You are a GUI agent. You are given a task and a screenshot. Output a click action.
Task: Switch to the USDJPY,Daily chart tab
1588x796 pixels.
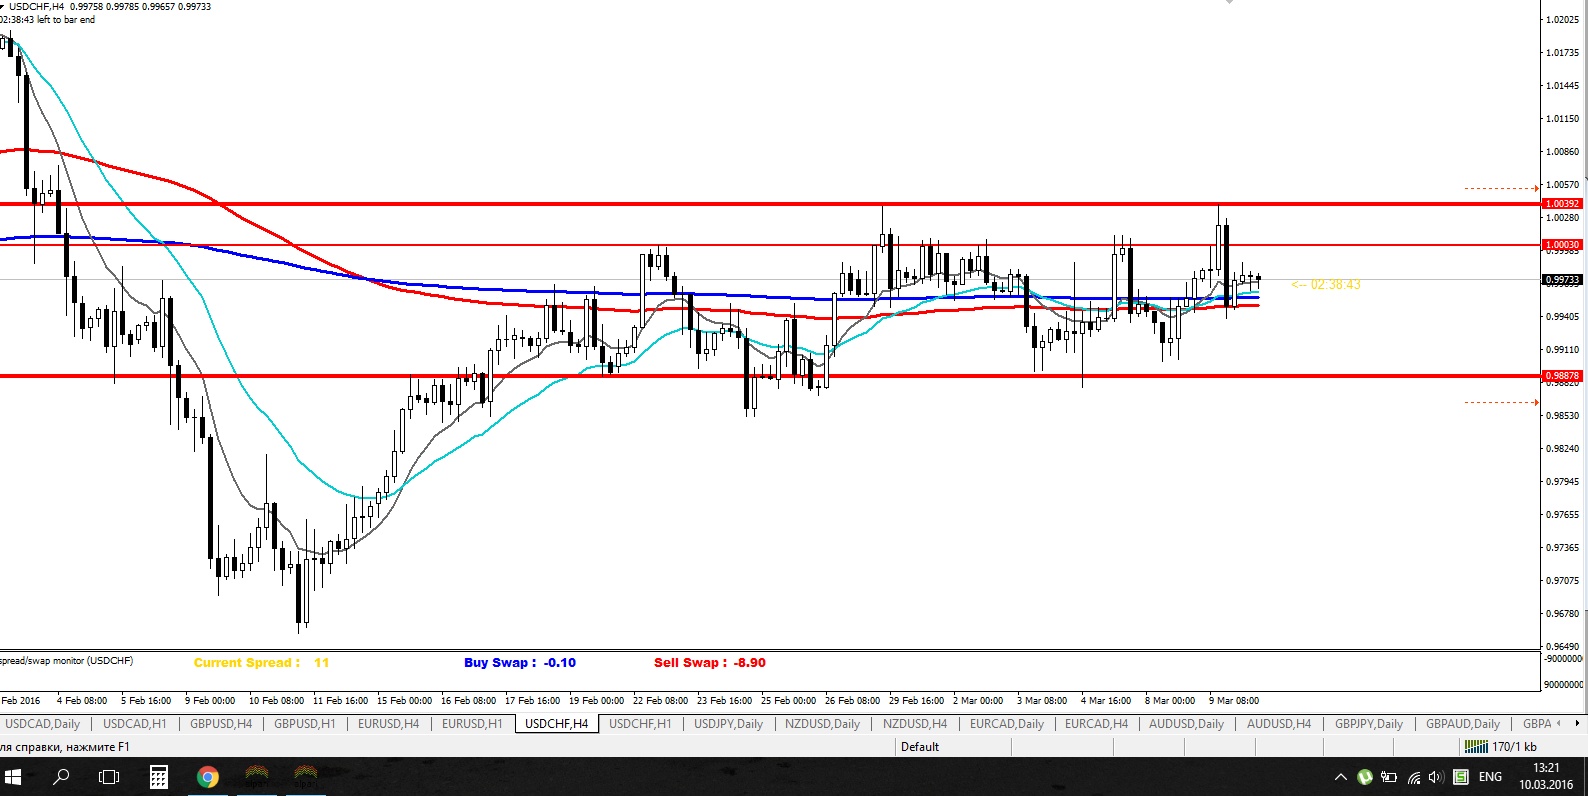click(x=729, y=723)
